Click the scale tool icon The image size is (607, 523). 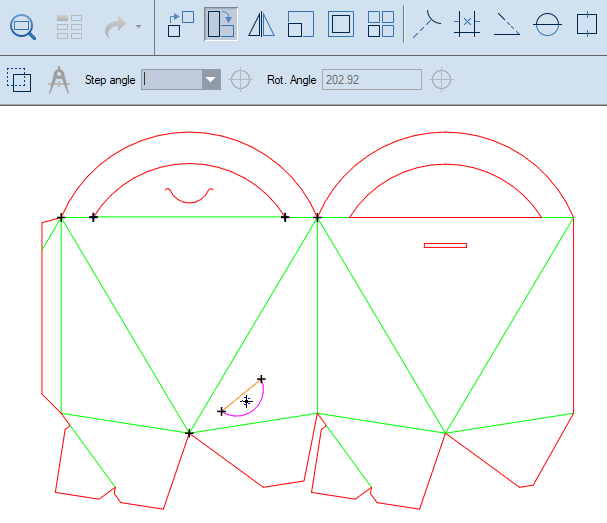point(300,24)
